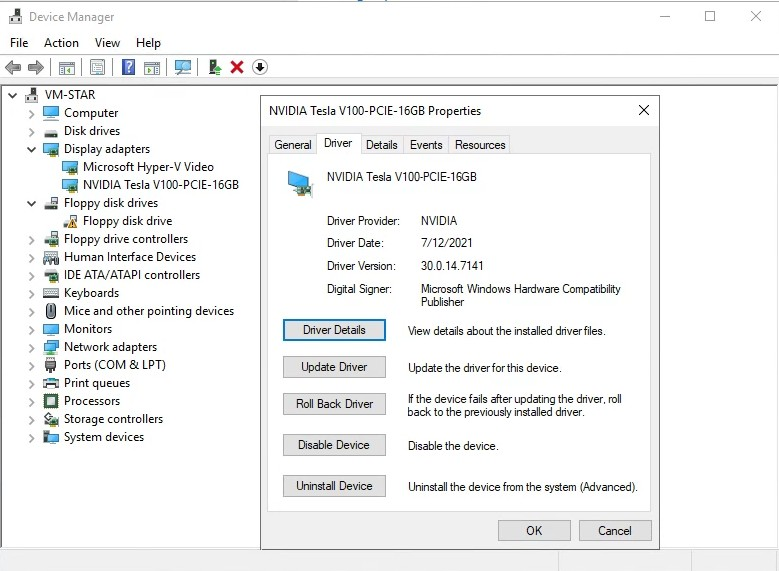Image resolution: width=779 pixels, height=571 pixels.
Task: Click the driver version 30.0.14.7141 text
Action: click(x=452, y=266)
